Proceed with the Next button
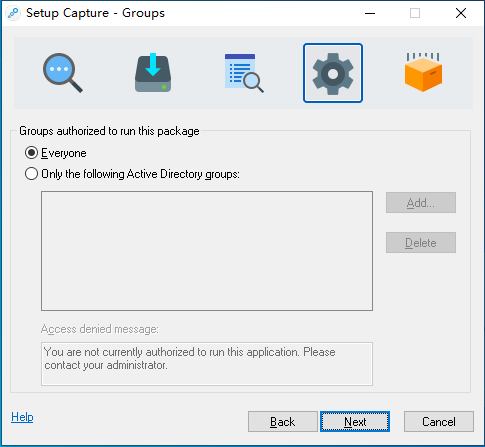The image size is (485, 447). (x=355, y=421)
